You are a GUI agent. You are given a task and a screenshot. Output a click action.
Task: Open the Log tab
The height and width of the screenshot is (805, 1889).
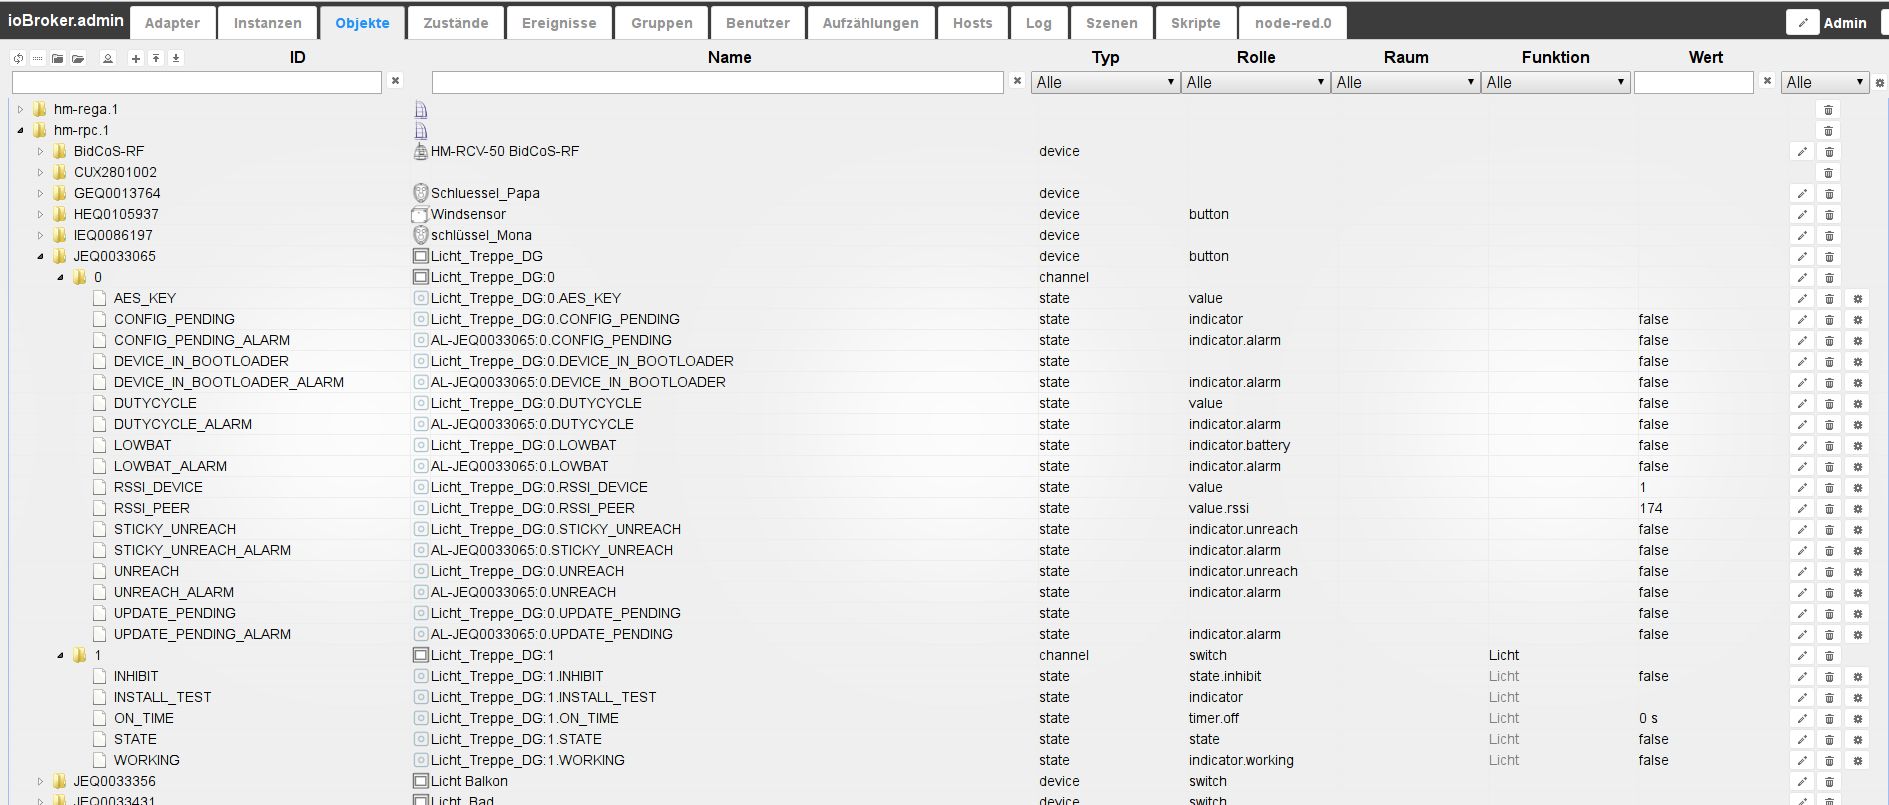(1038, 23)
